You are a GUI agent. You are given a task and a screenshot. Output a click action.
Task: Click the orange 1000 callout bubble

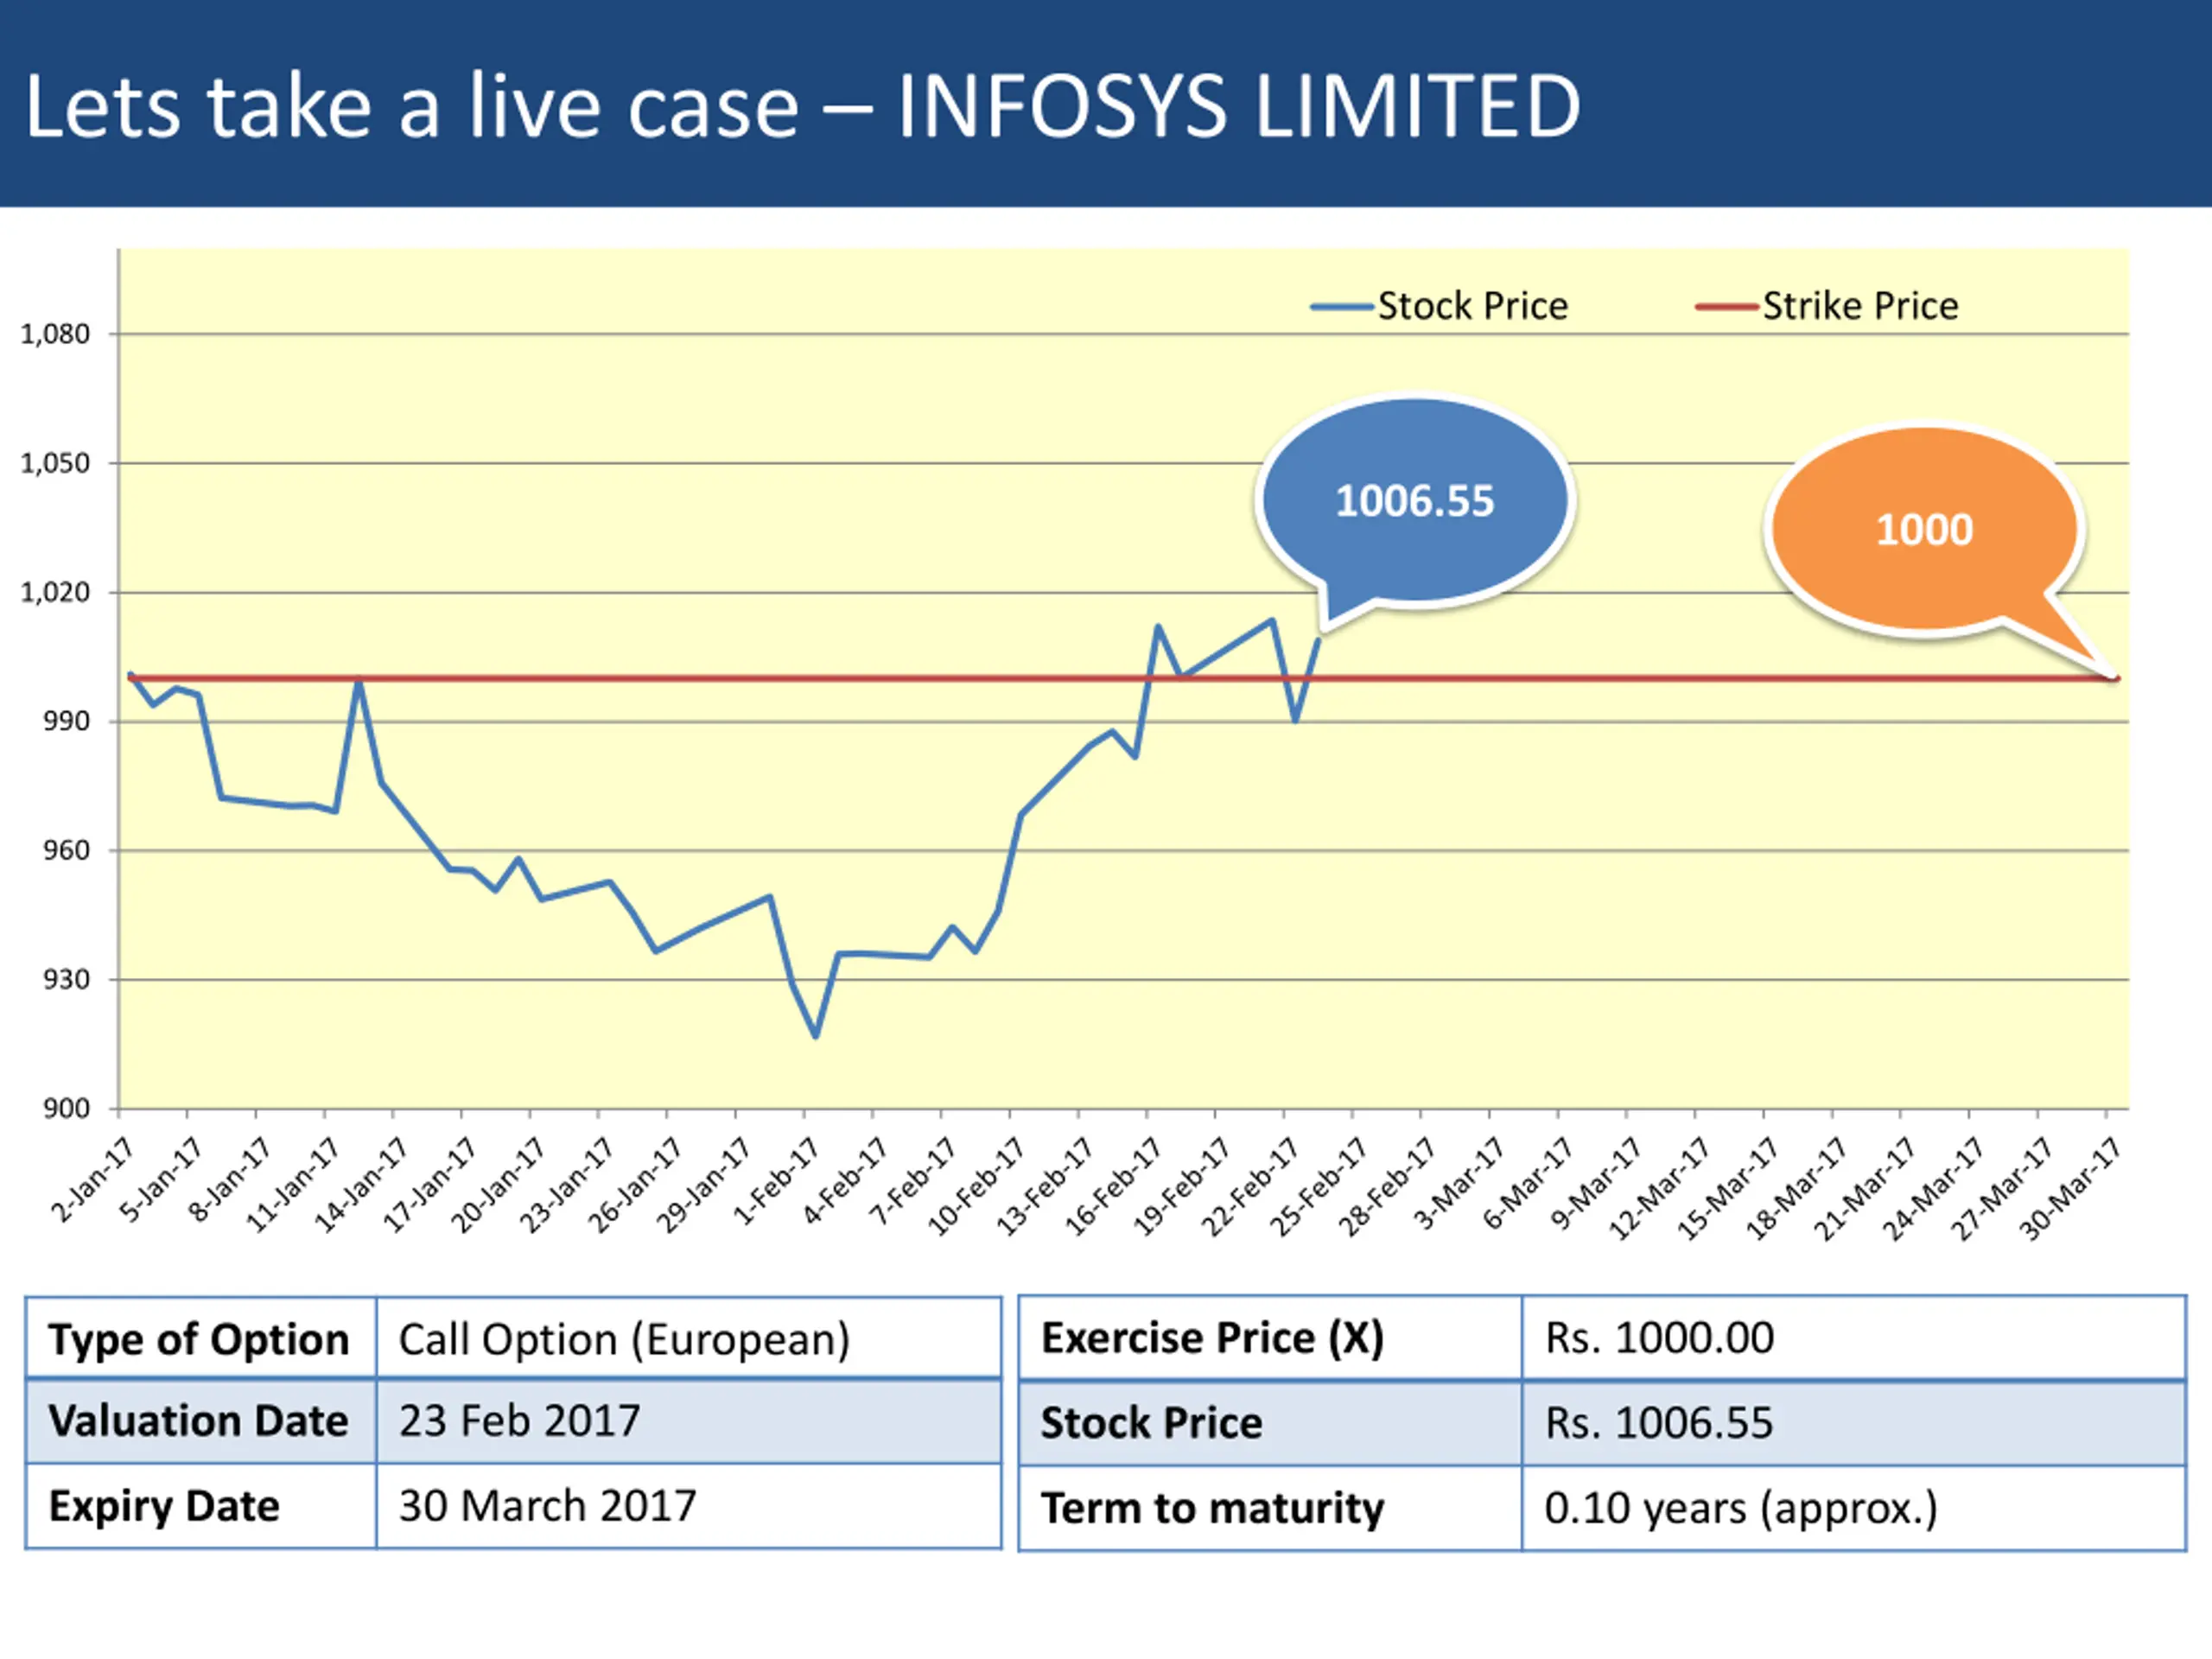[1923, 529]
